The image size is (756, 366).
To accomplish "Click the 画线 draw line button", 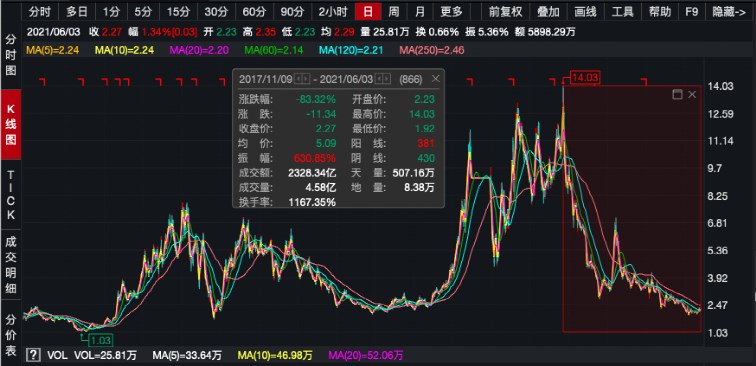I will click(x=585, y=12).
